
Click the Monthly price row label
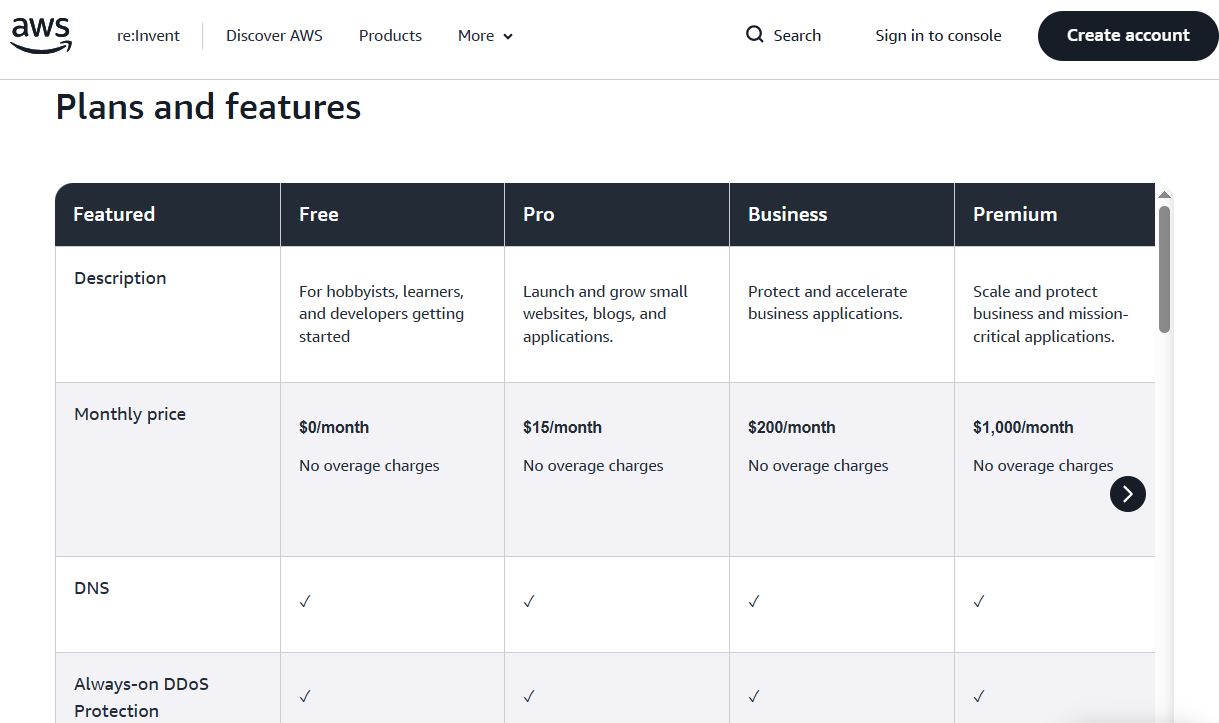tap(129, 413)
